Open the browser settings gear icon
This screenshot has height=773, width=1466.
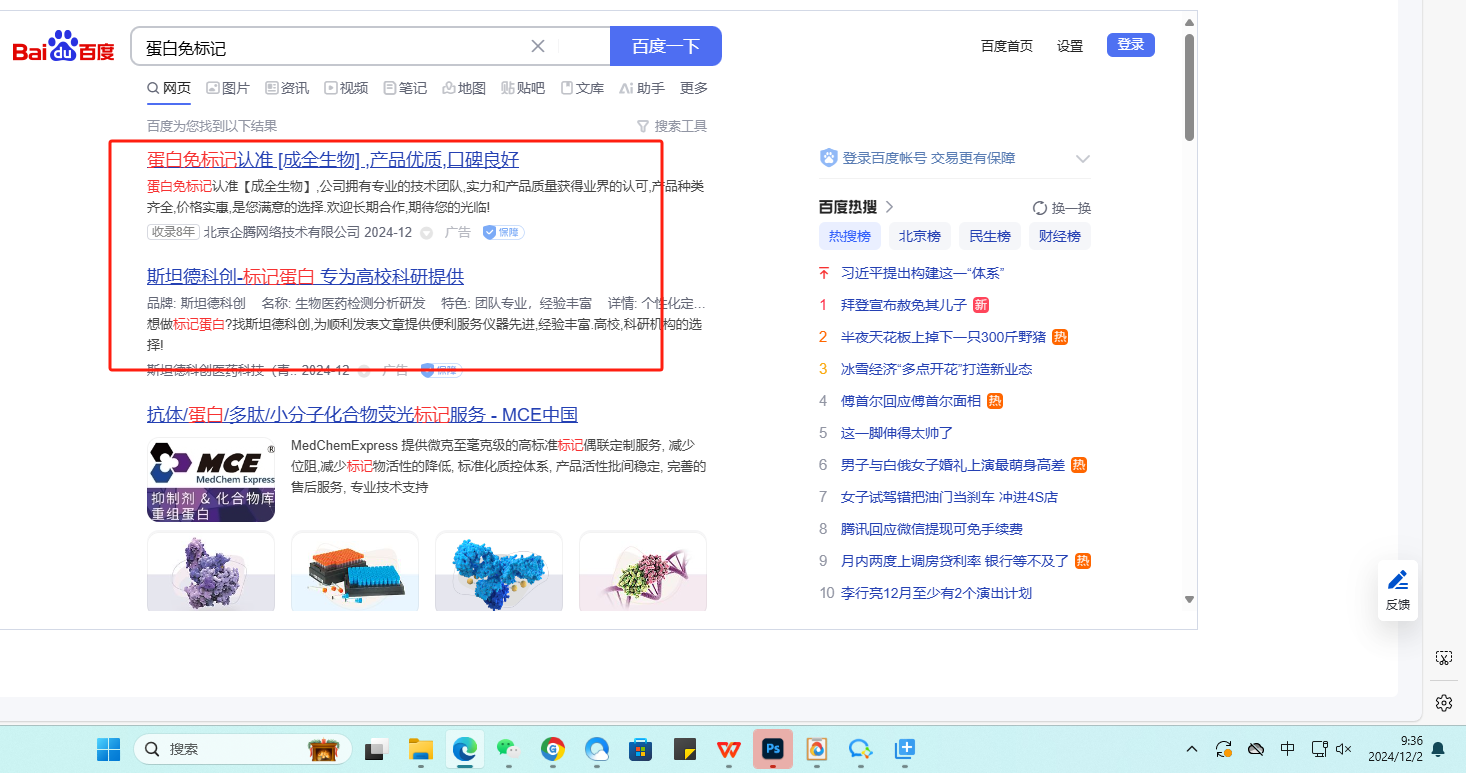click(1443, 703)
